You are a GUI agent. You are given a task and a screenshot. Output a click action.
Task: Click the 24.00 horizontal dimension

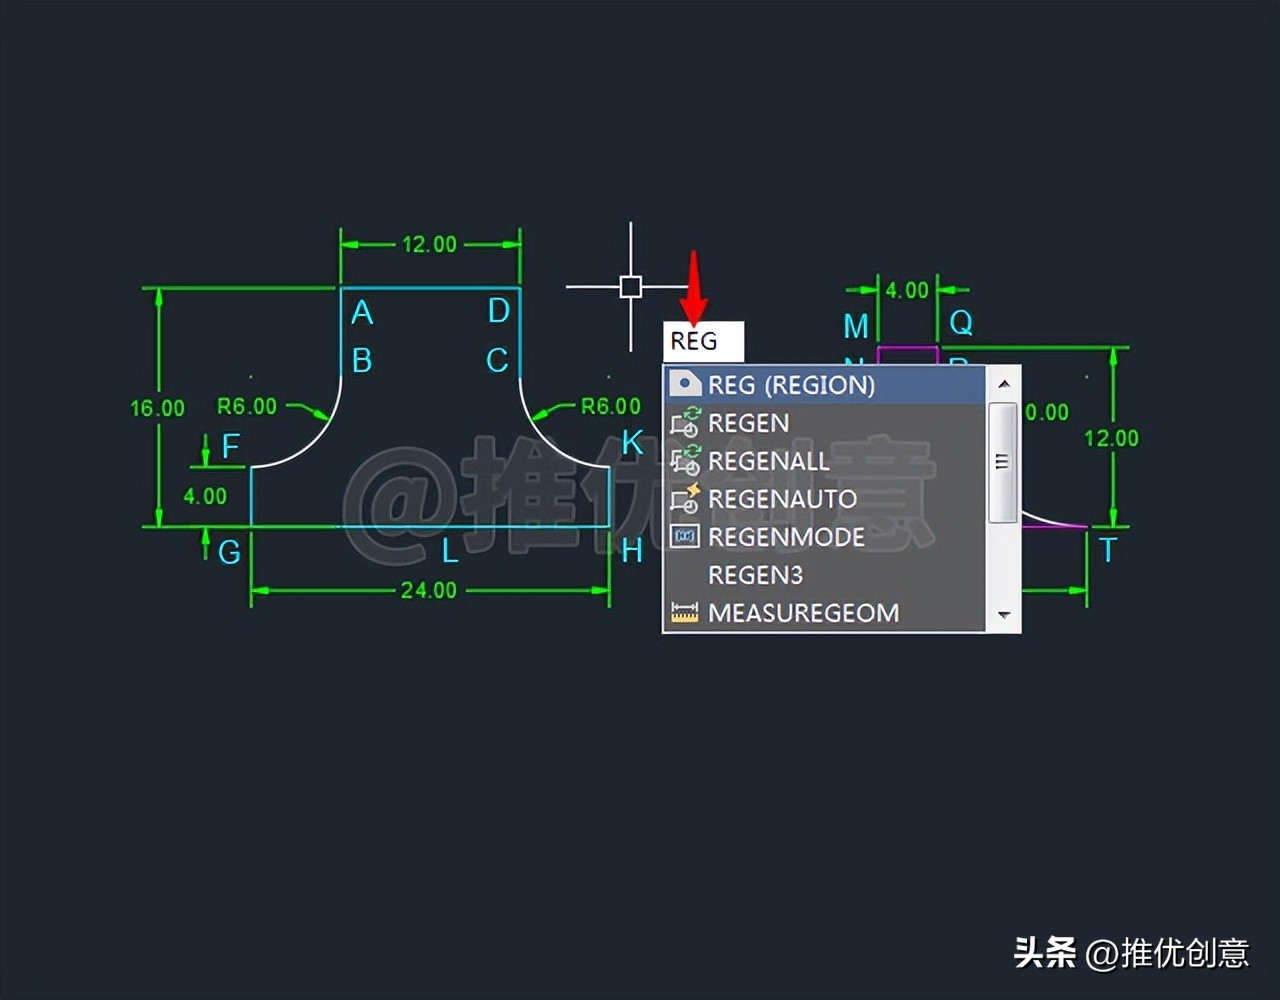(x=426, y=589)
